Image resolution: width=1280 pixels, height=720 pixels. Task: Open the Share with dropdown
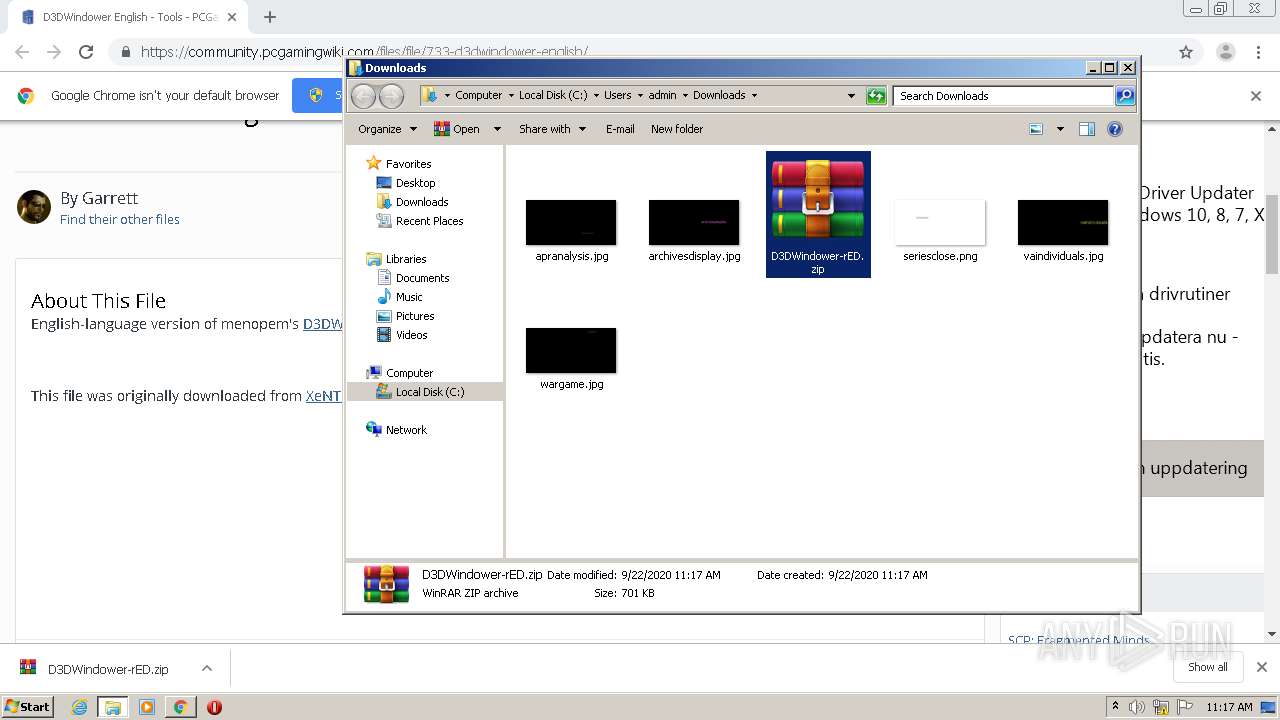[552, 129]
